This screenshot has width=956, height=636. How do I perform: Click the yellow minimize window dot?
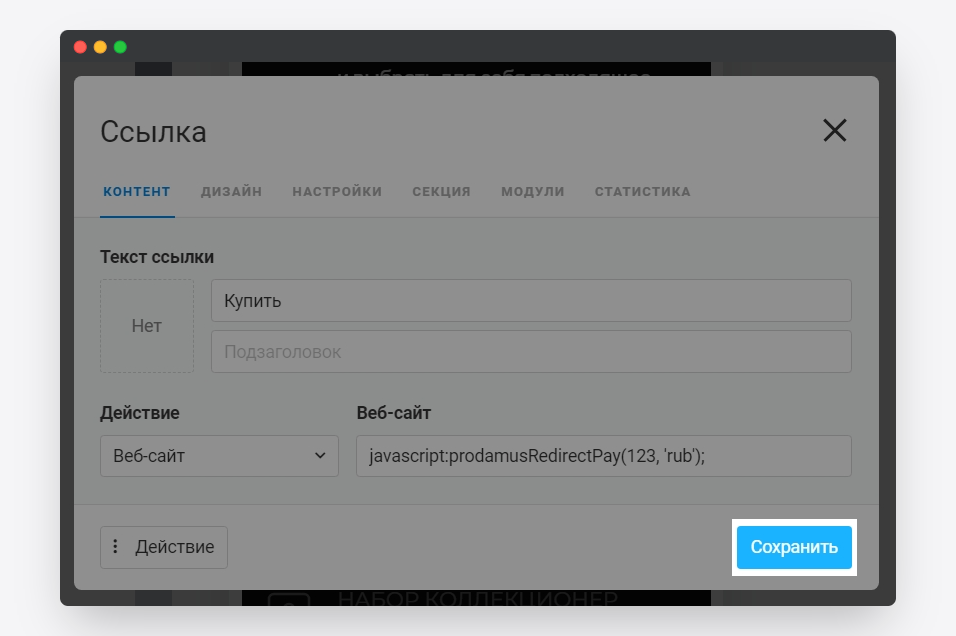100,47
